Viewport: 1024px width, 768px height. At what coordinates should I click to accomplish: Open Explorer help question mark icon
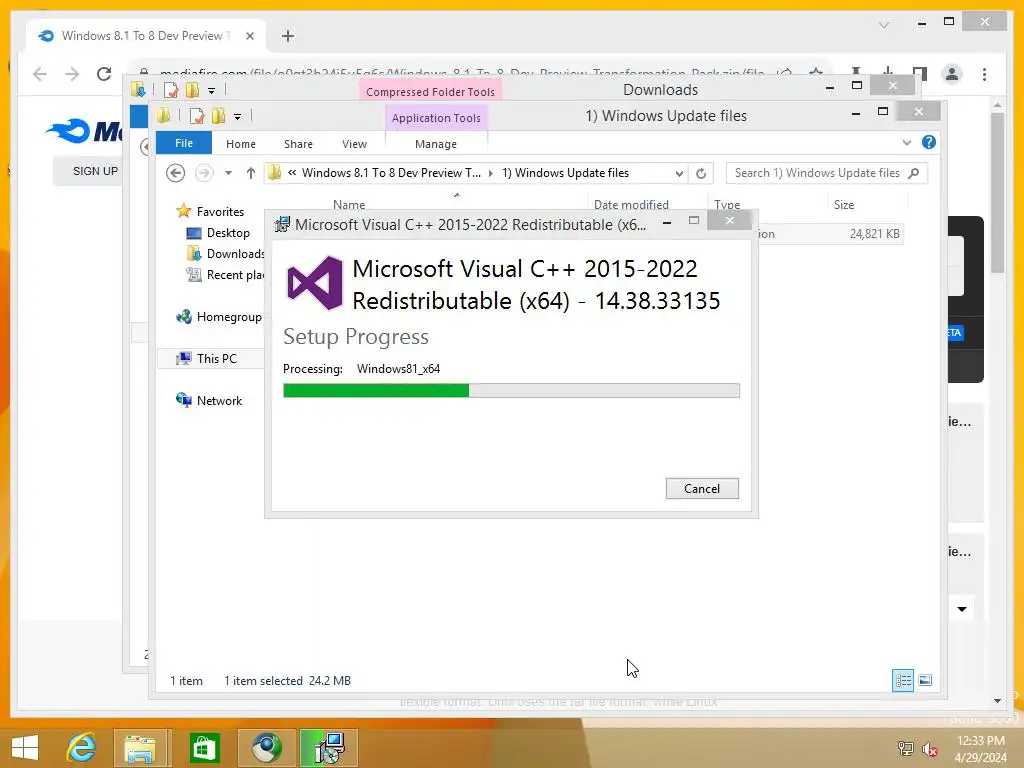[x=928, y=142]
